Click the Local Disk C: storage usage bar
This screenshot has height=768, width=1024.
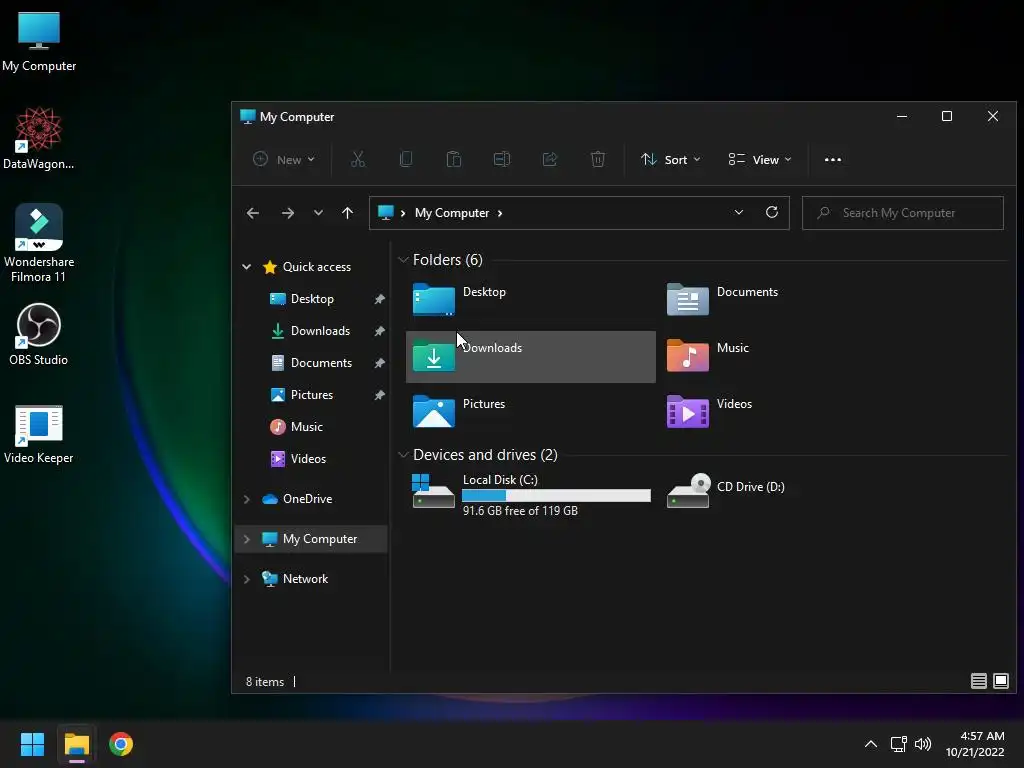[x=556, y=496]
